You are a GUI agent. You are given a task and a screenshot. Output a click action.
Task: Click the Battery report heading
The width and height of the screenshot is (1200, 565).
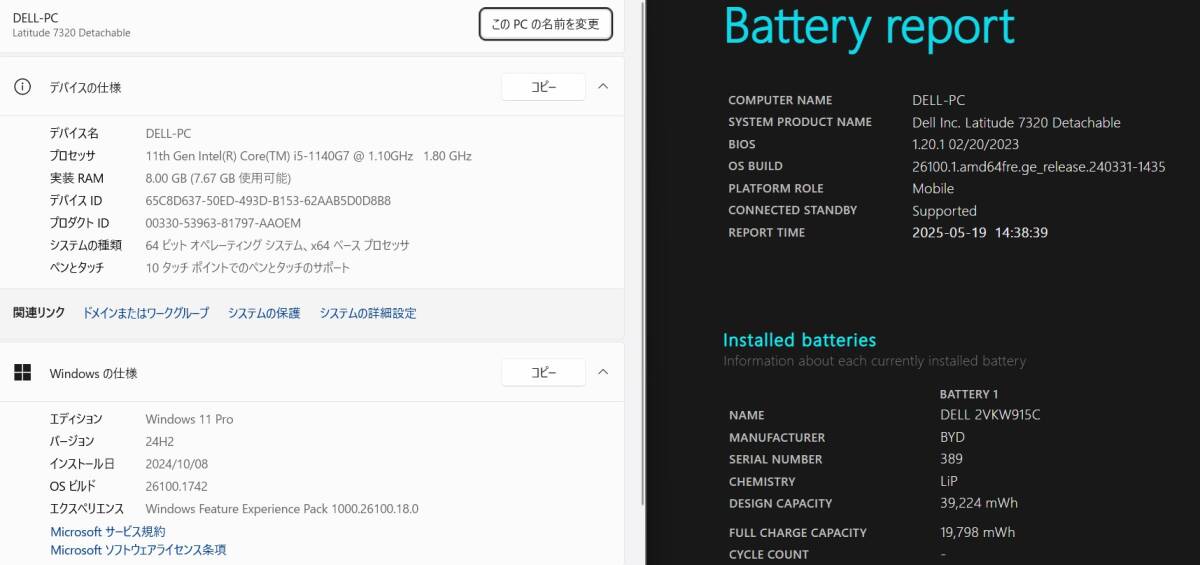869,27
